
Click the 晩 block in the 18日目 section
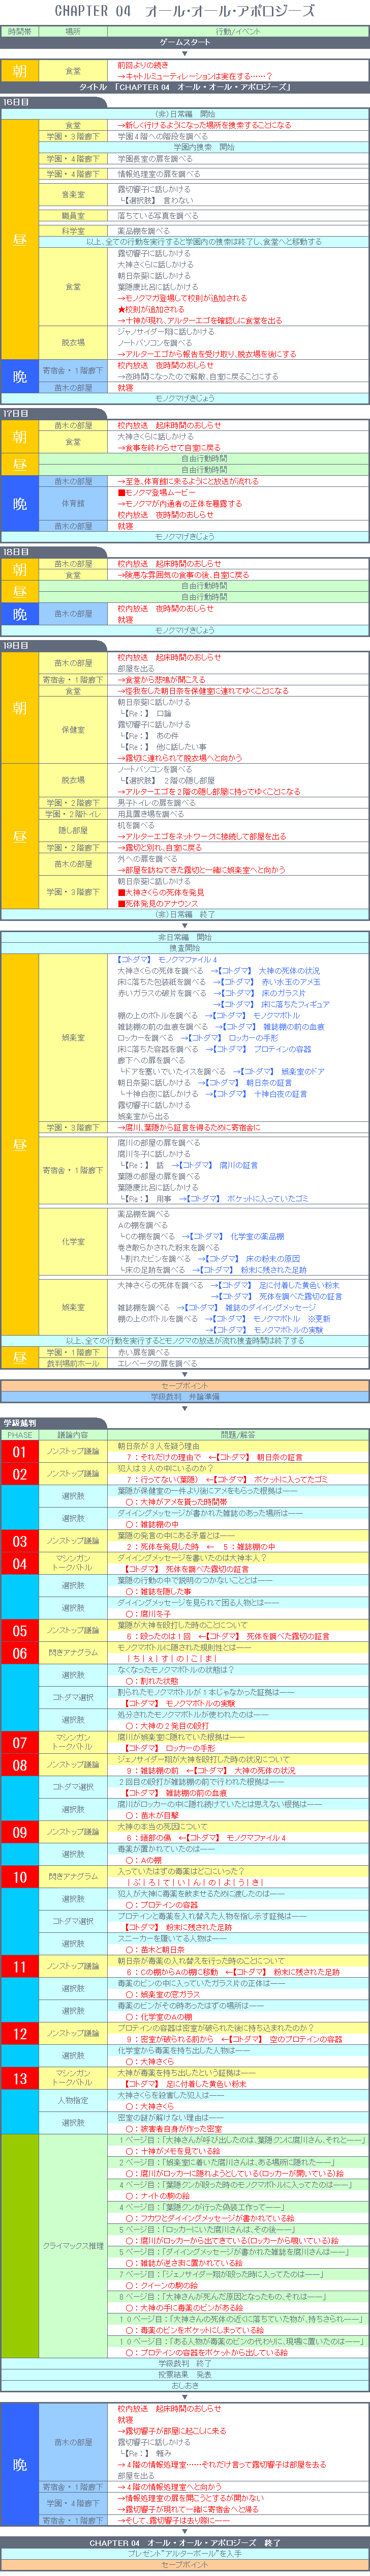pyautogui.click(x=20, y=614)
